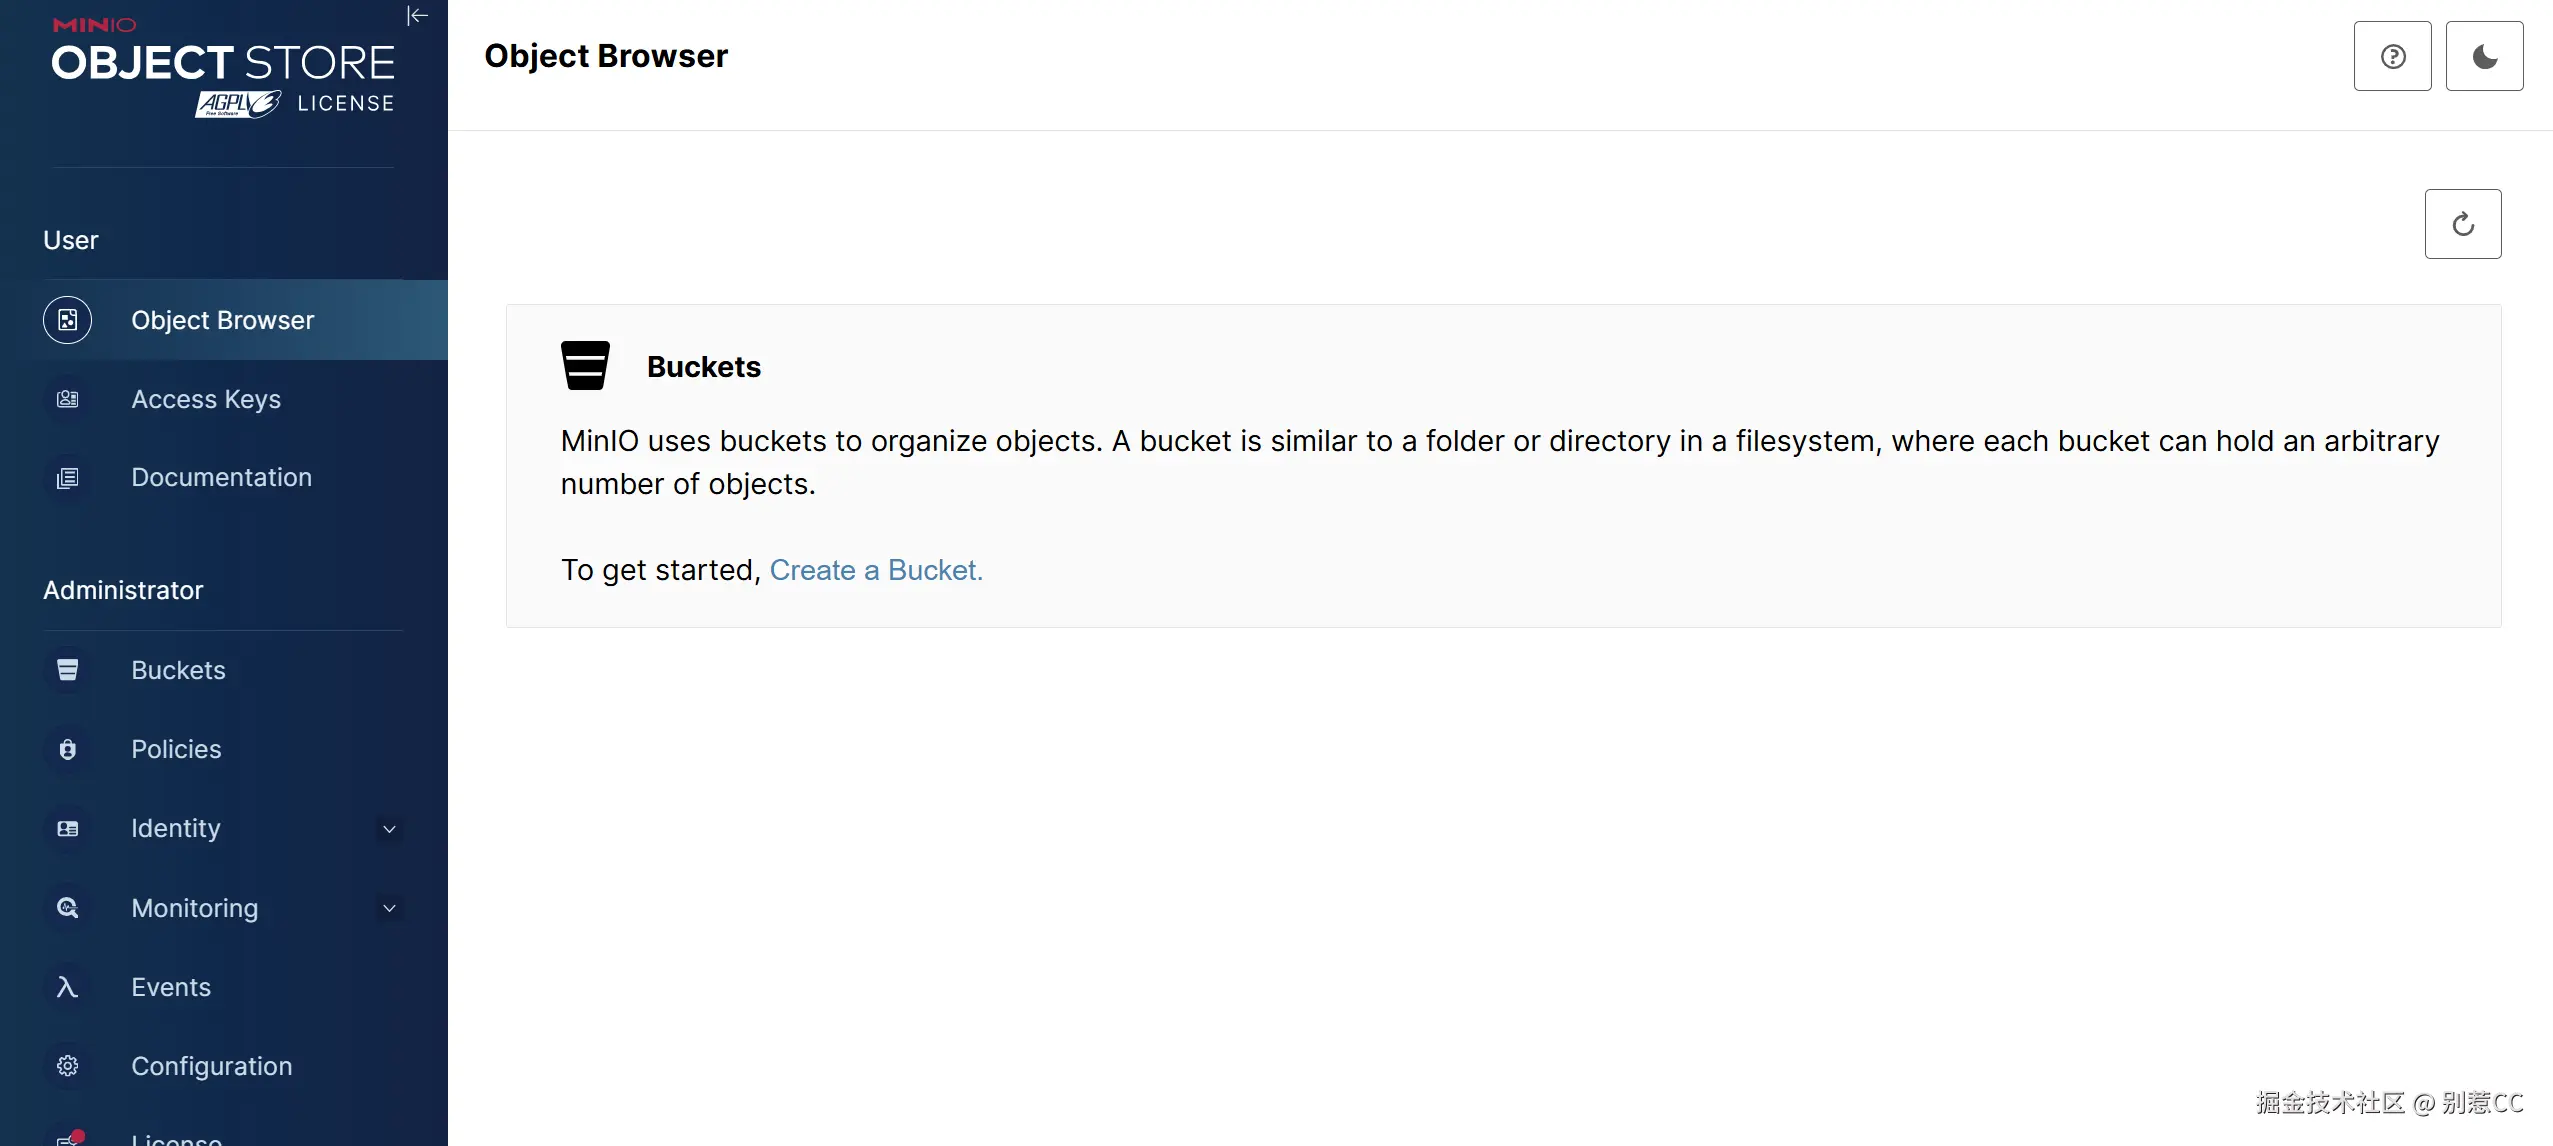Click the Events lambda icon
Screen dimensions: 2553x1146
67,987
